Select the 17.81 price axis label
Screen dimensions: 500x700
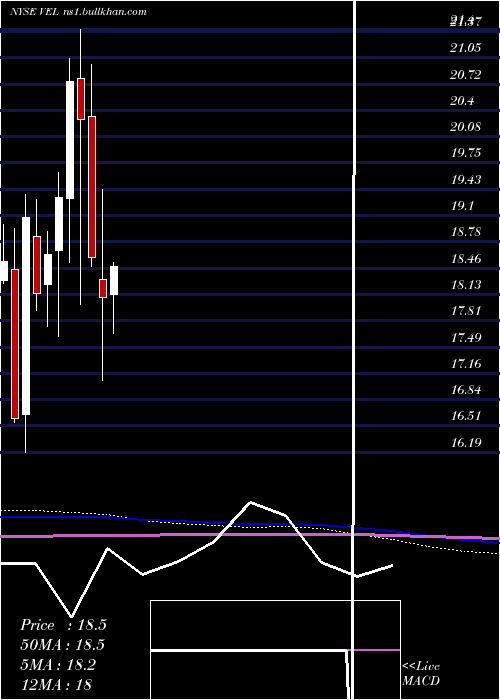point(466,311)
